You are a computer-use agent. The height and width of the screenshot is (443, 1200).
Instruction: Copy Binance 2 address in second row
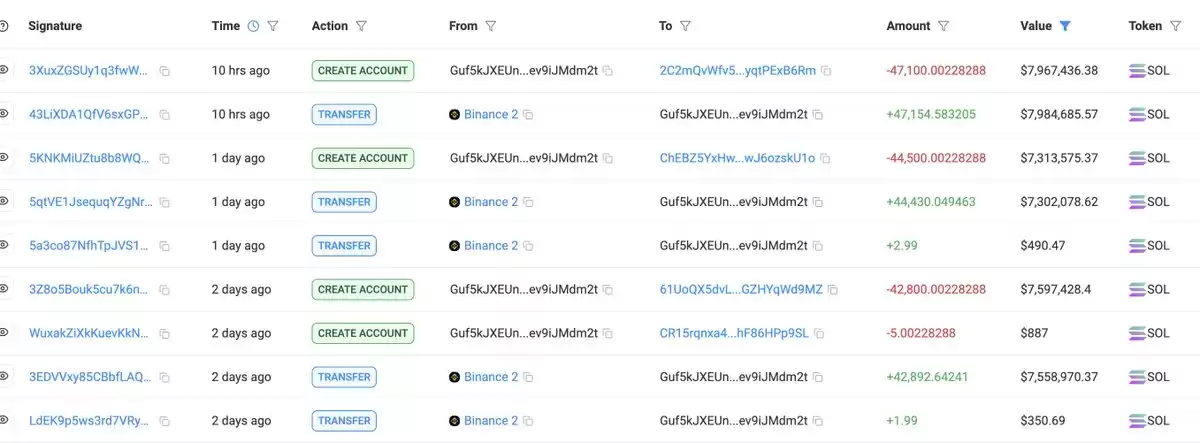coord(528,115)
